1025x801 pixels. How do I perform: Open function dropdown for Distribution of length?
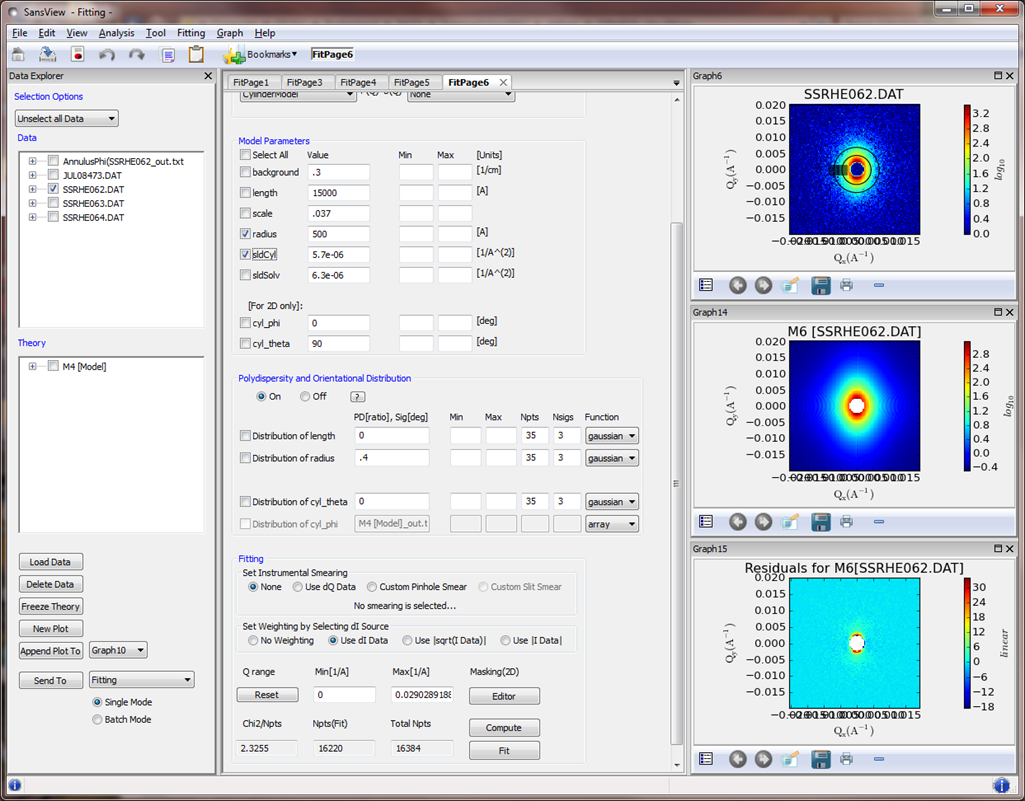tap(612, 436)
